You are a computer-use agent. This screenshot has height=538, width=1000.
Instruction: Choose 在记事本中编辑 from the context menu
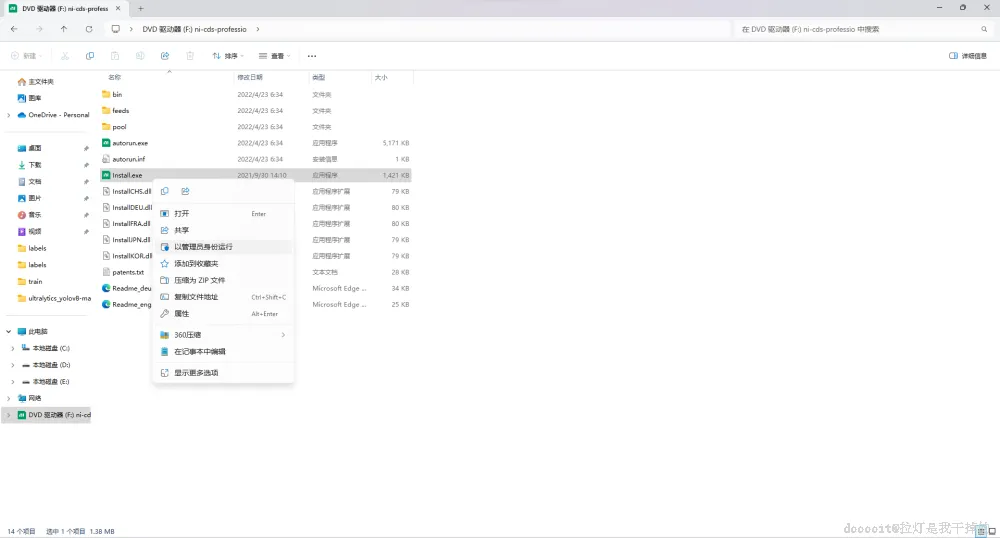(x=223, y=351)
